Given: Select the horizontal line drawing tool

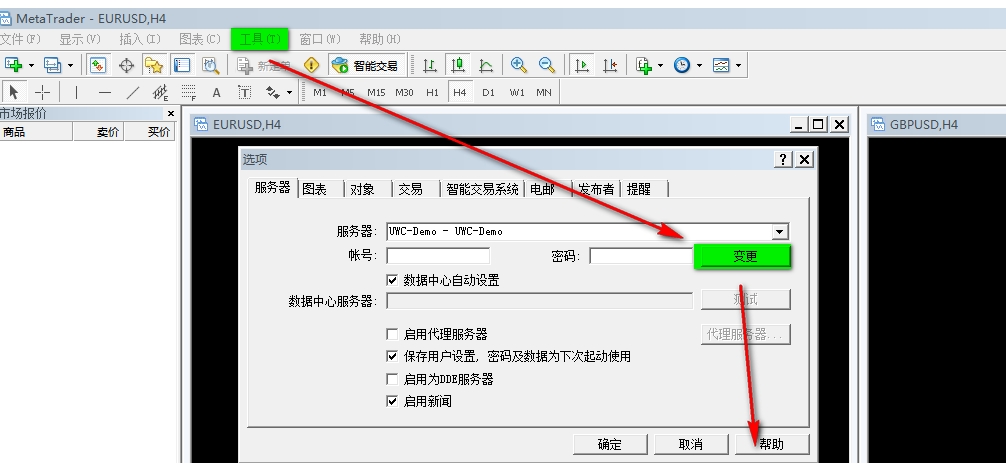Looking at the screenshot, I should (x=105, y=92).
